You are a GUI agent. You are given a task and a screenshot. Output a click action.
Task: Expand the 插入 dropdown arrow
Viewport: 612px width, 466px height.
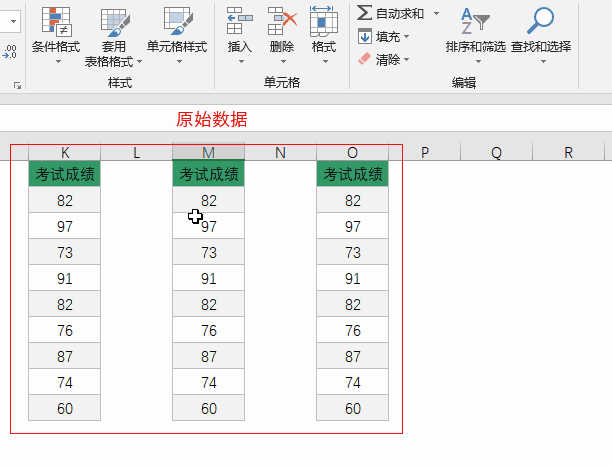(x=241, y=62)
